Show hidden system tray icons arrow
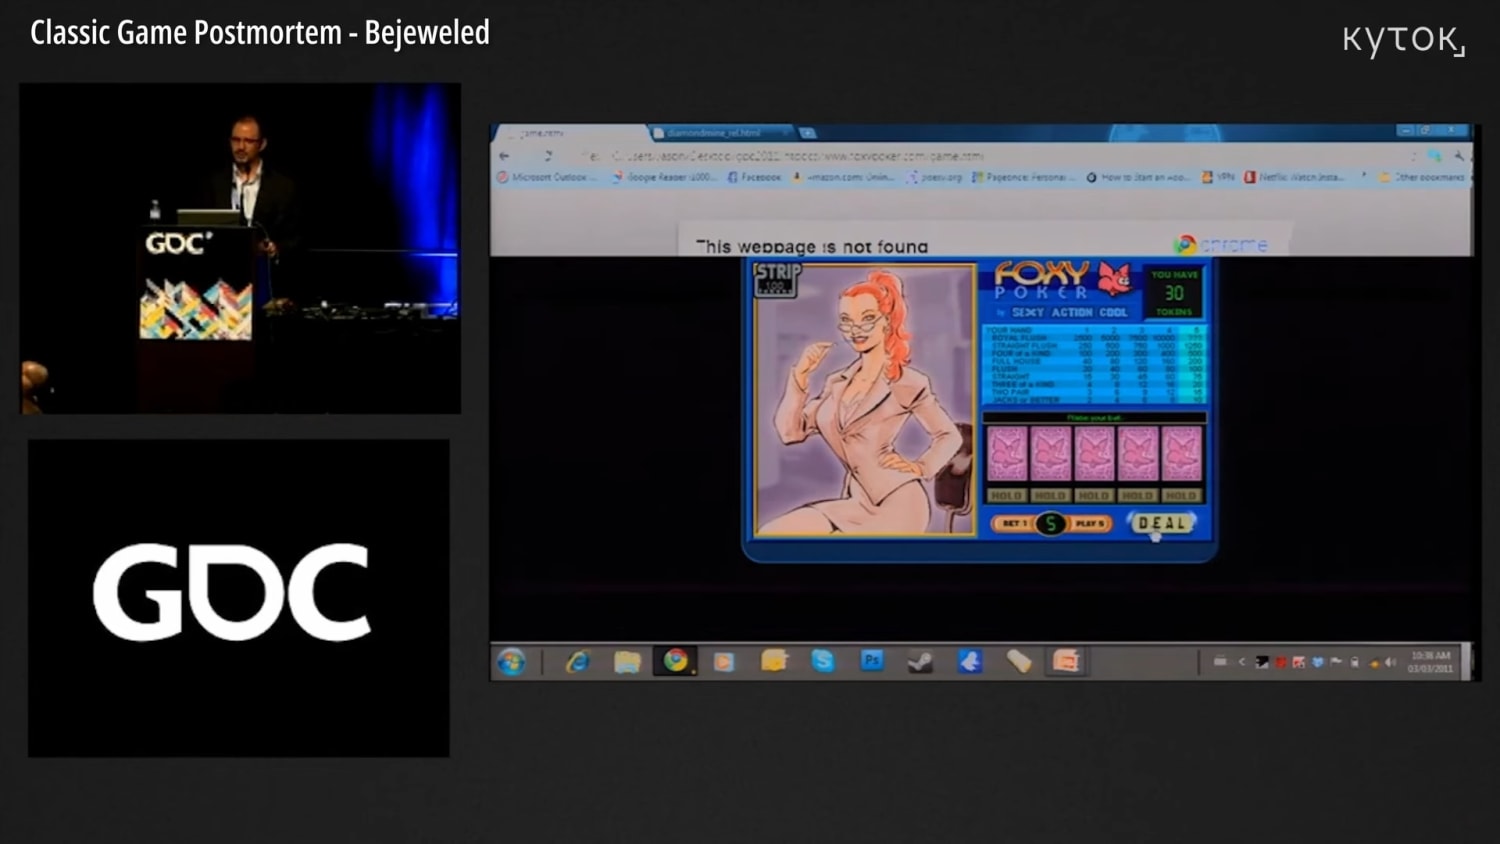 pyautogui.click(x=1241, y=662)
